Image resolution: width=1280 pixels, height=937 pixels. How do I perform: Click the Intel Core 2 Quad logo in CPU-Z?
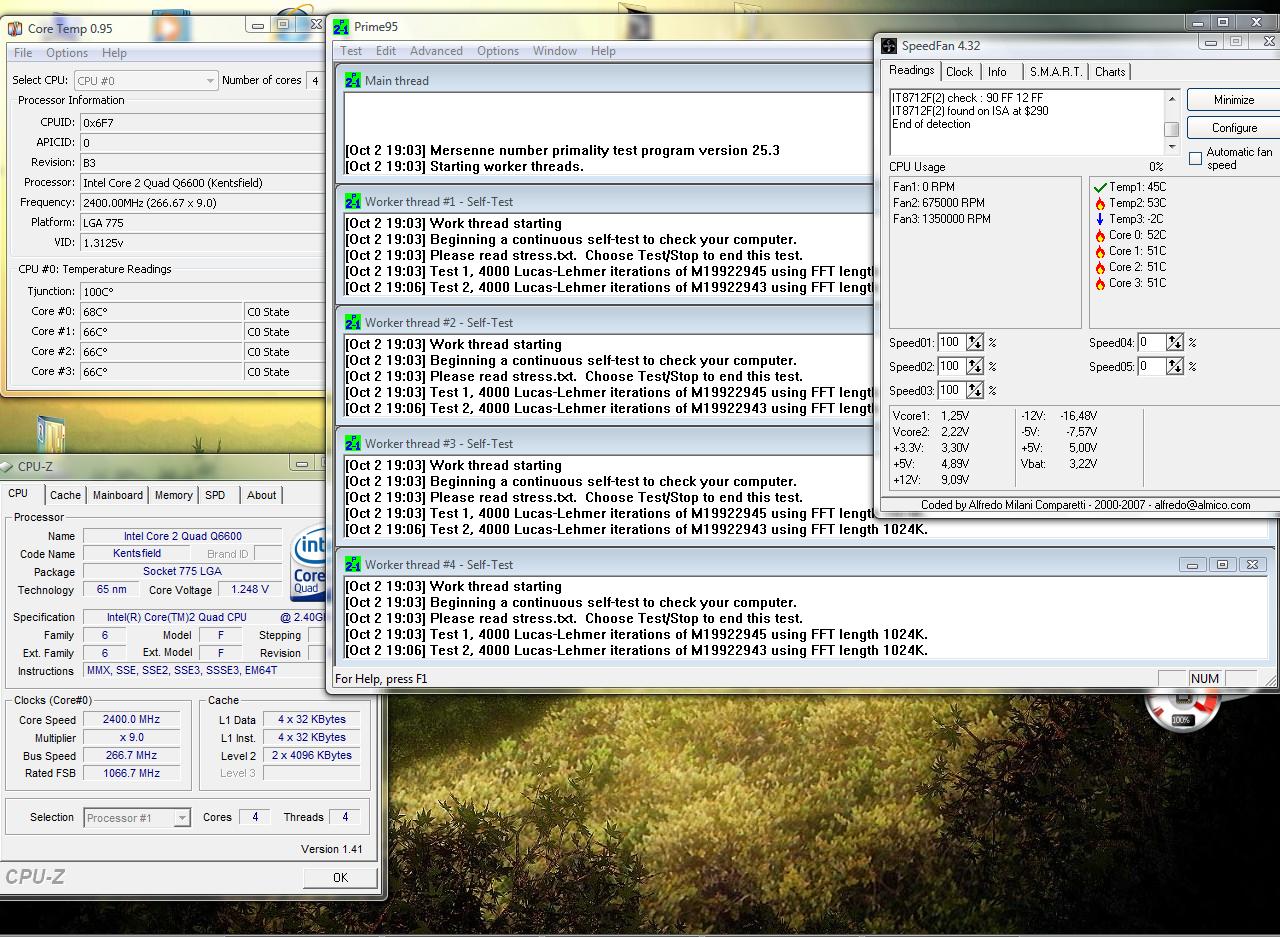click(308, 564)
